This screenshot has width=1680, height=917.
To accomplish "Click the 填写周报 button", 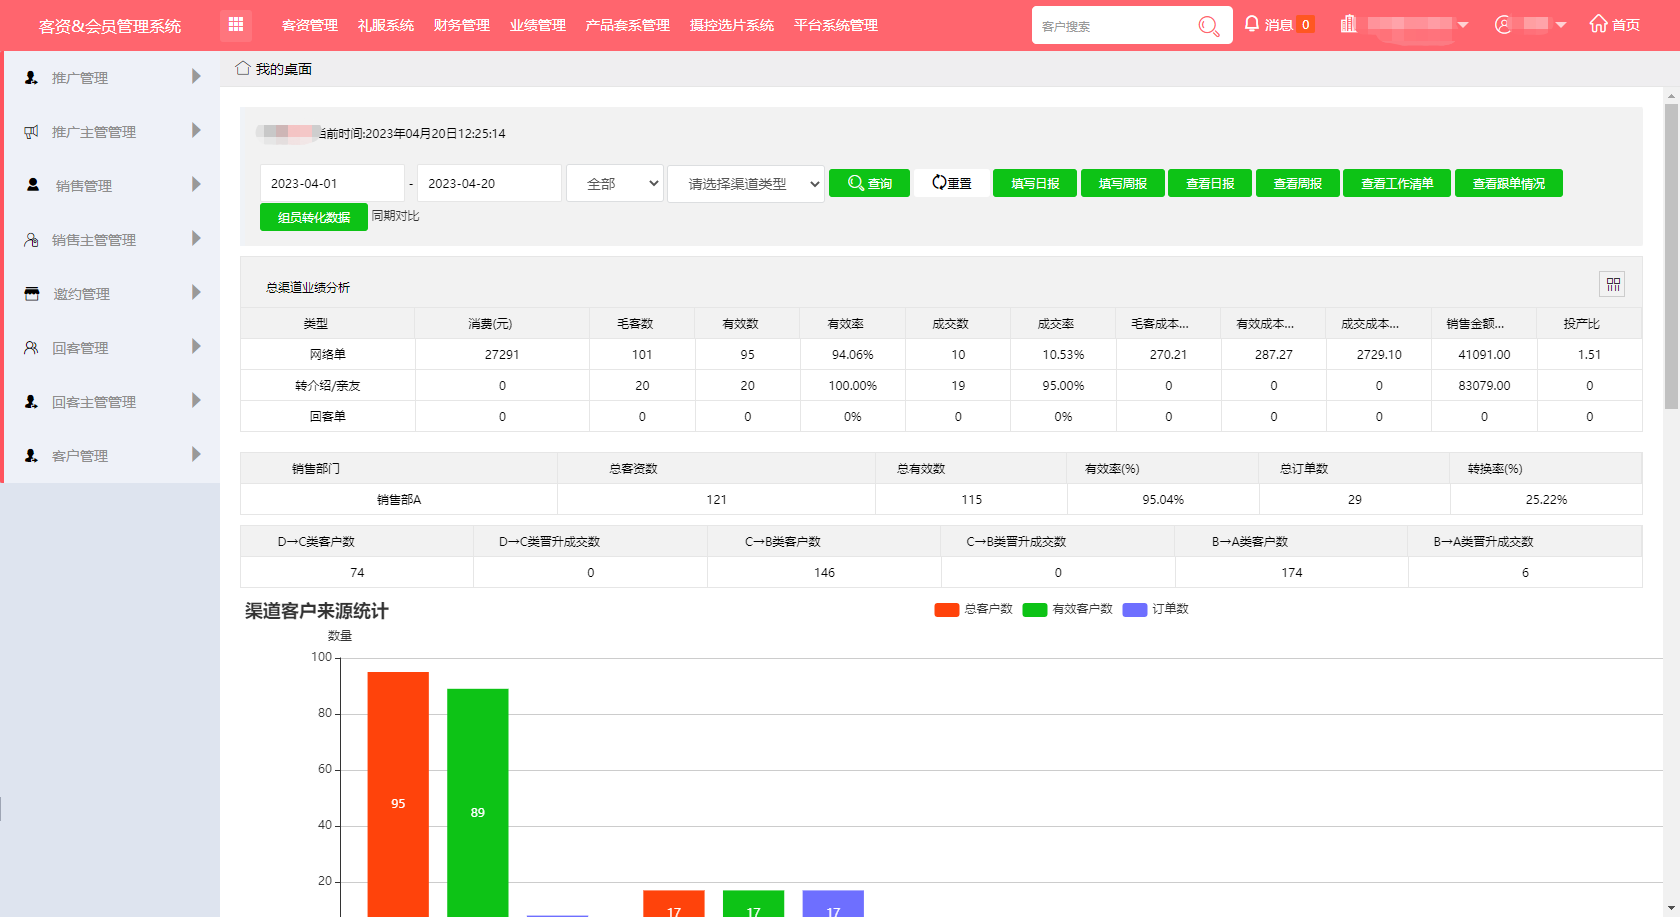I will [x=1123, y=183].
